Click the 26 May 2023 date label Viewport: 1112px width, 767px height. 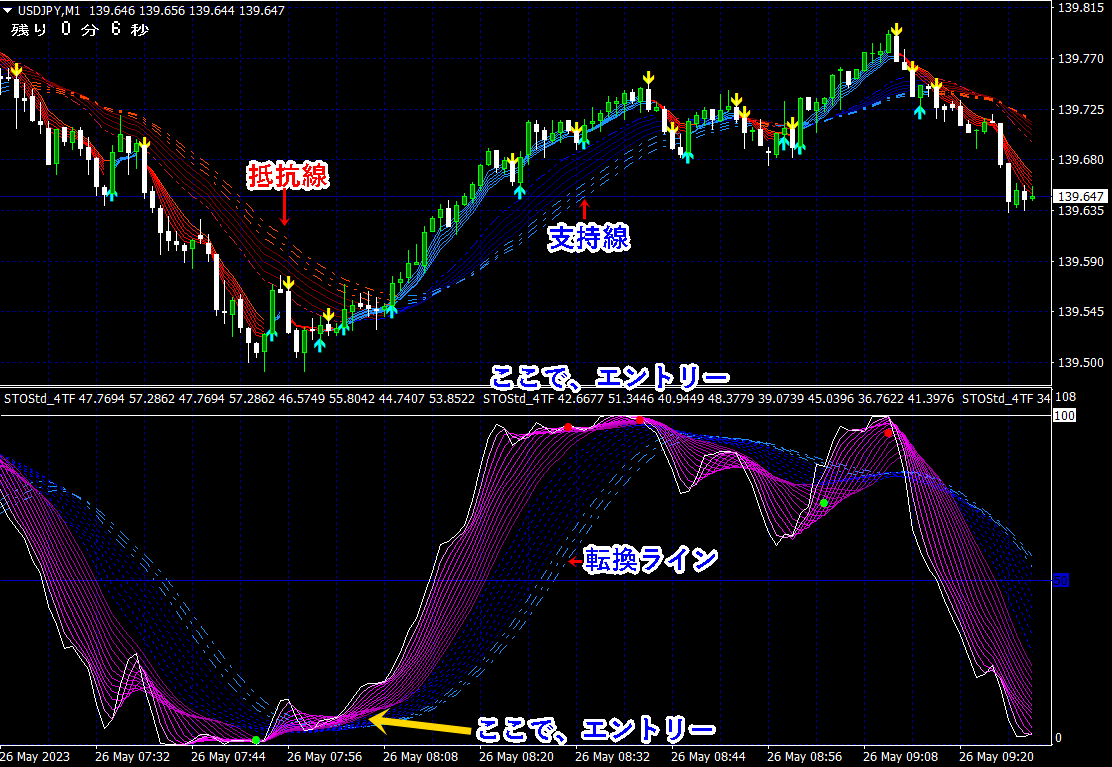click(35, 757)
